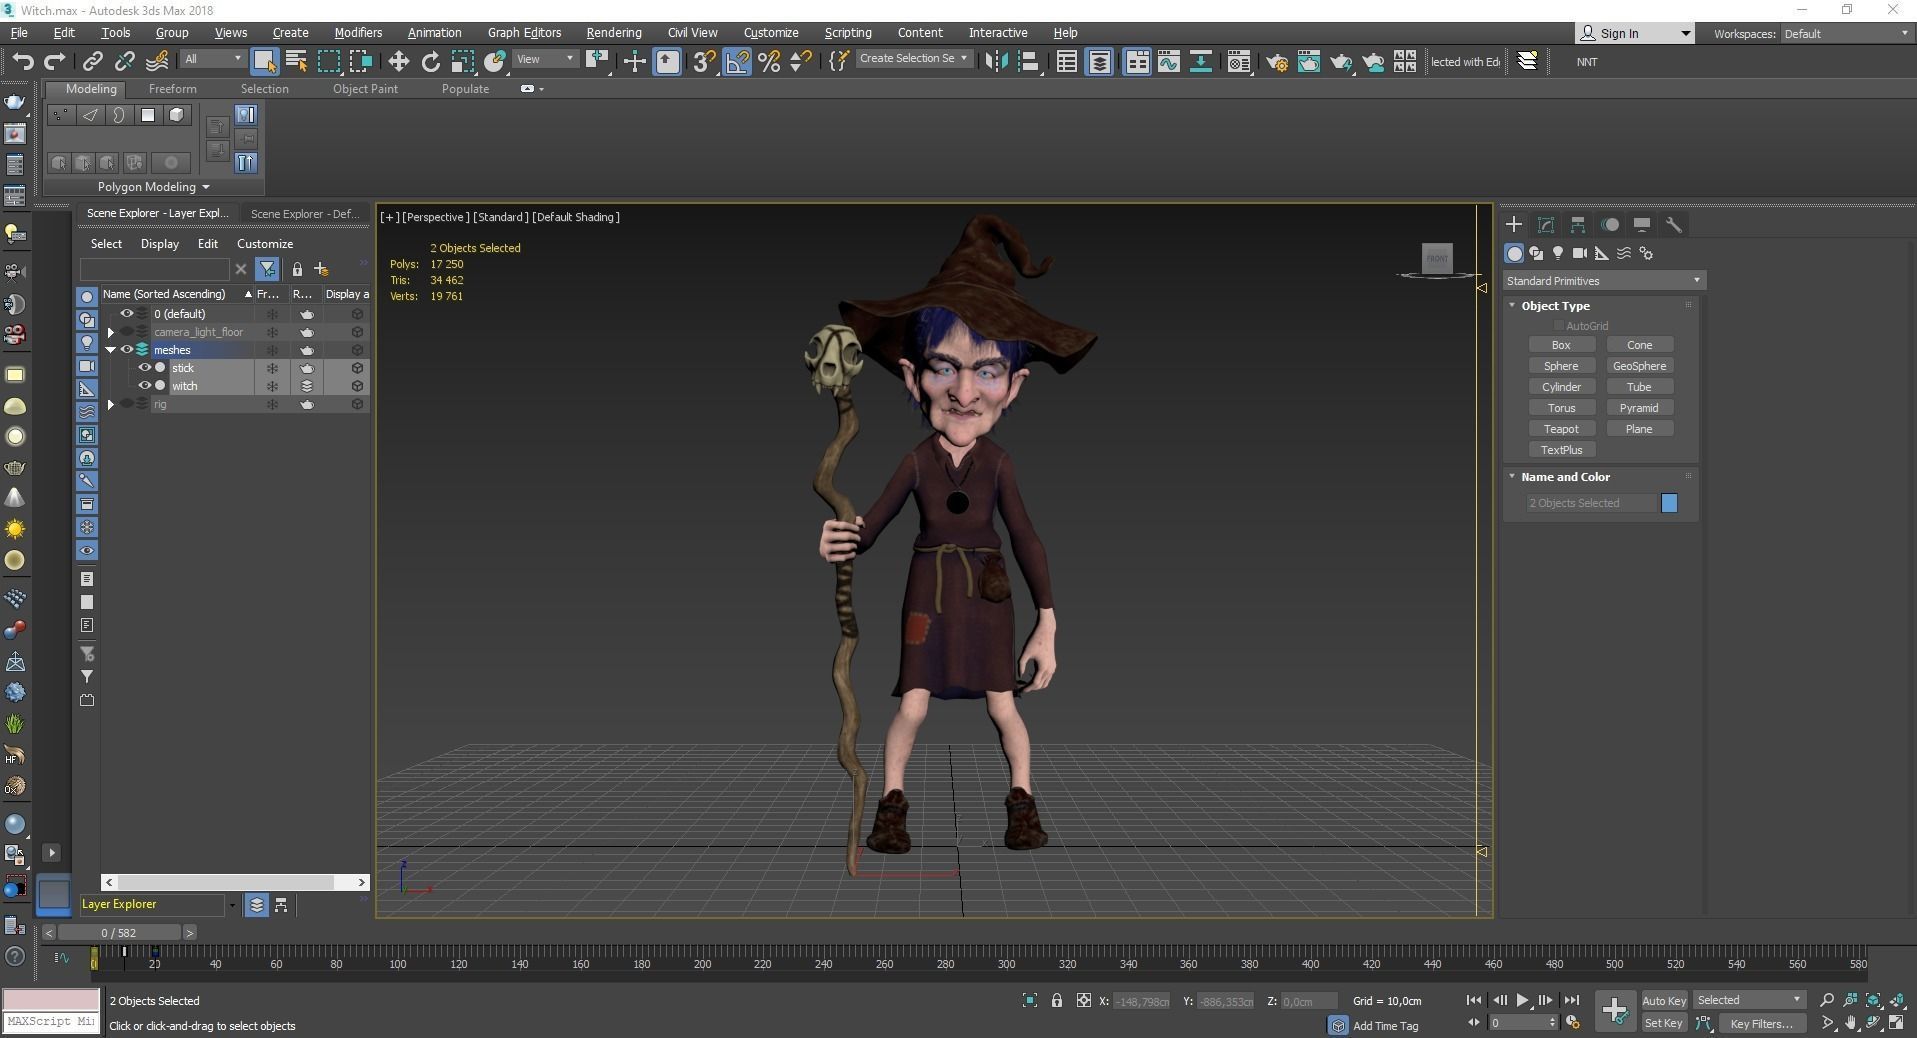This screenshot has height=1038, width=1917.
Task: Toggle visibility of 0 (default) layer
Action: coord(127,314)
